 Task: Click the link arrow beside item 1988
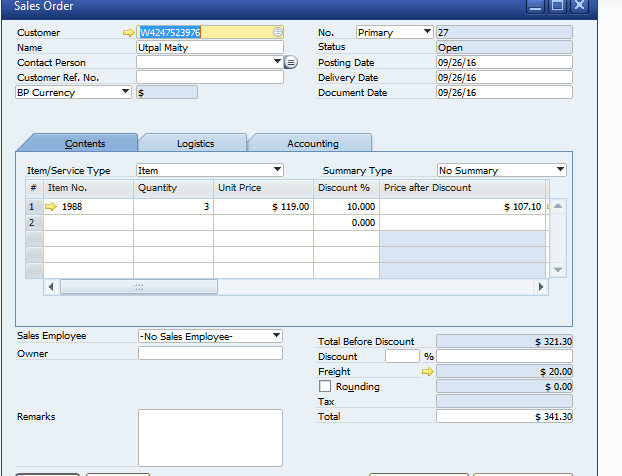pos(51,207)
